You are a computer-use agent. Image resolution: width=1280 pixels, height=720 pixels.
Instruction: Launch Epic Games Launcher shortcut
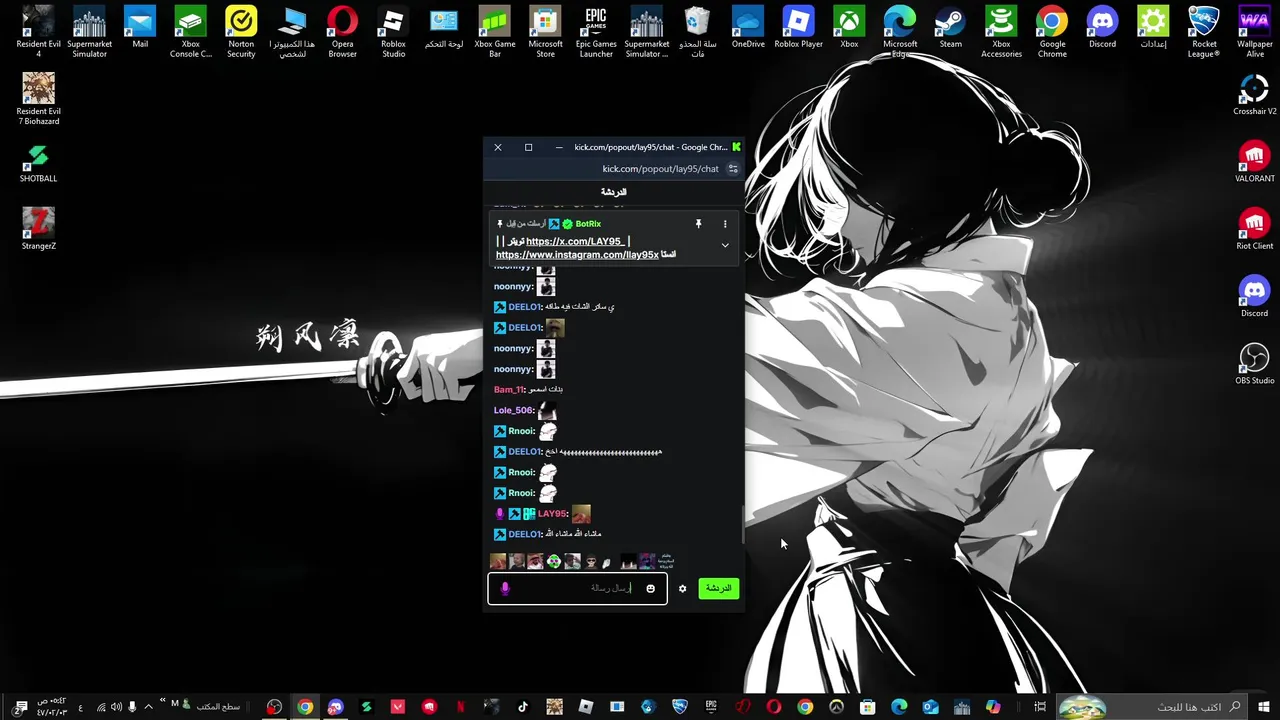596,31
